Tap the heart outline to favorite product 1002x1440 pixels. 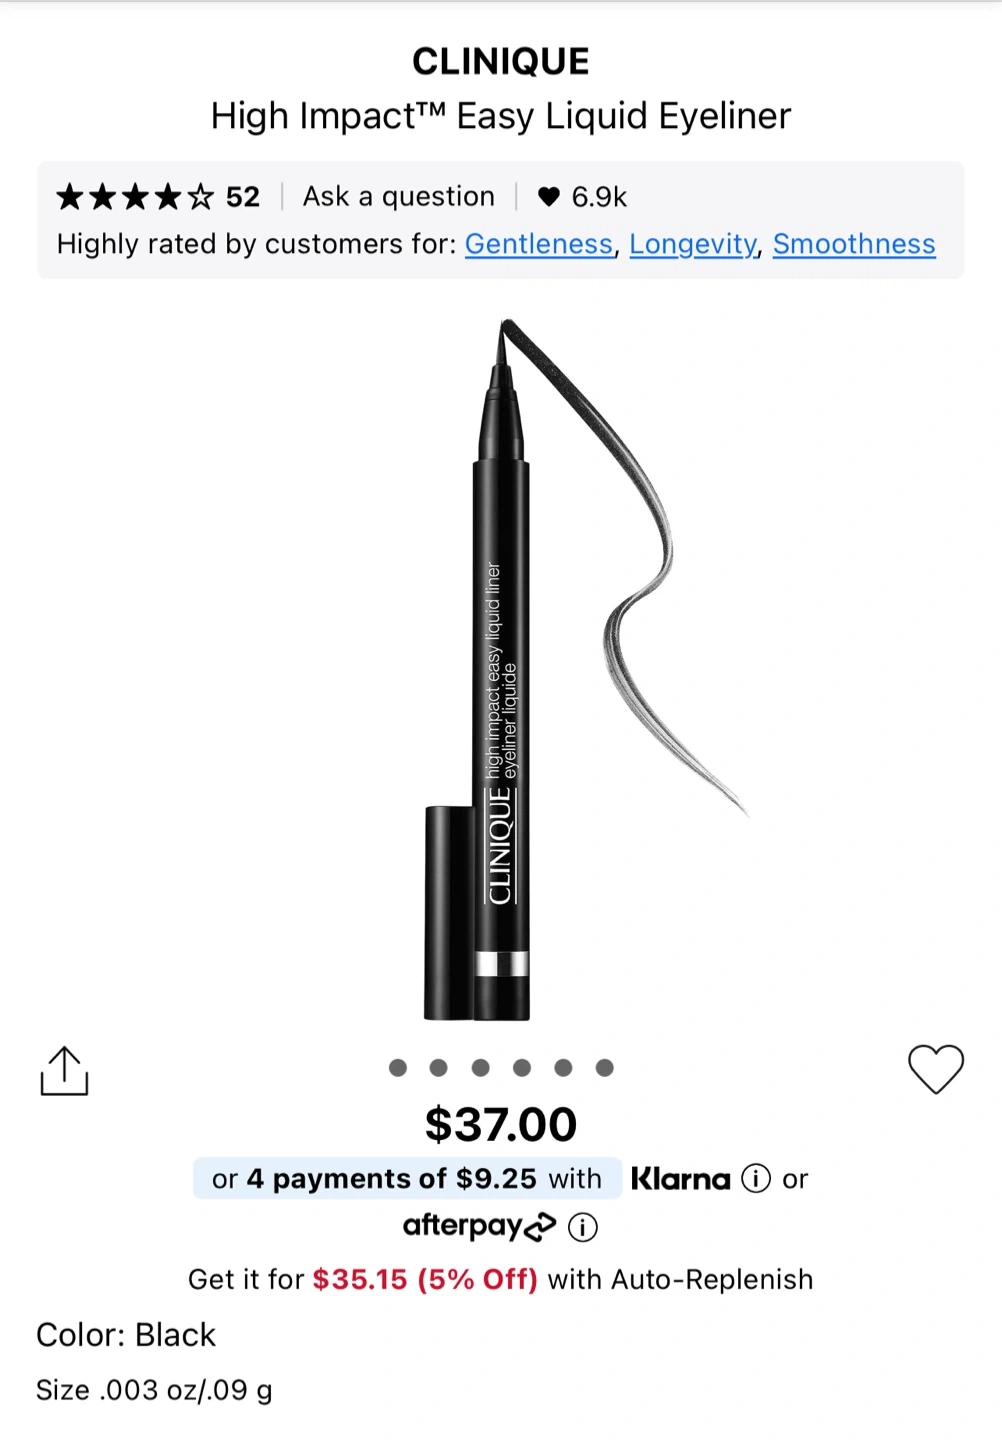pyautogui.click(x=936, y=1069)
